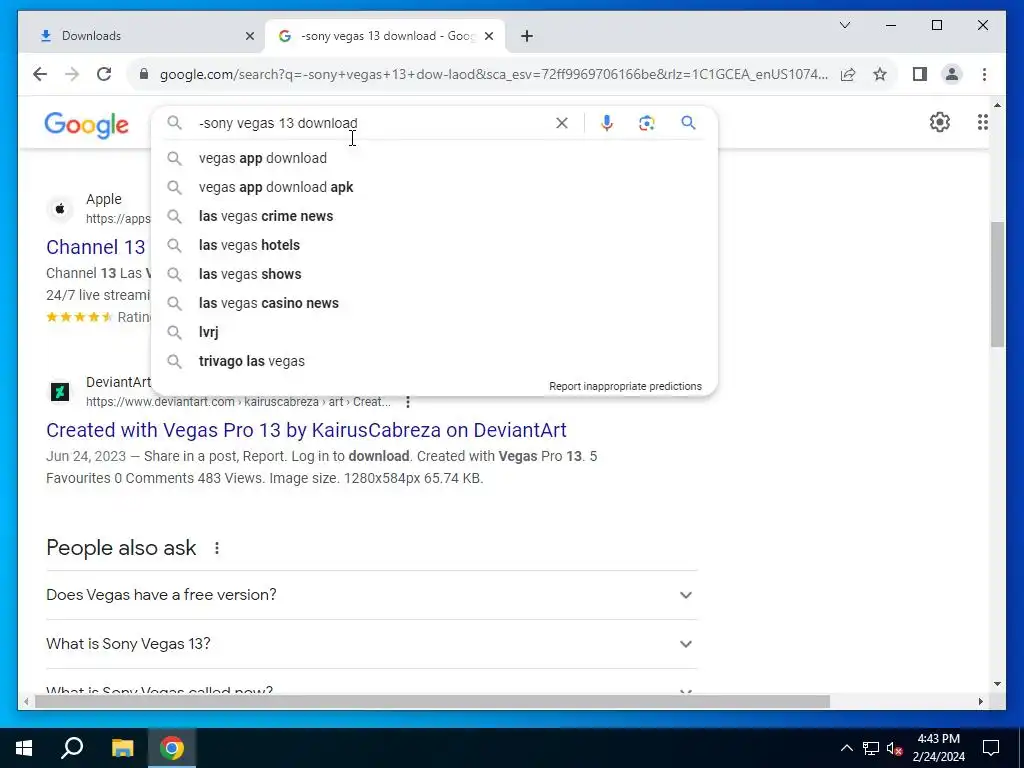
Task: Click the Apple favicon on first result
Action: point(60,209)
